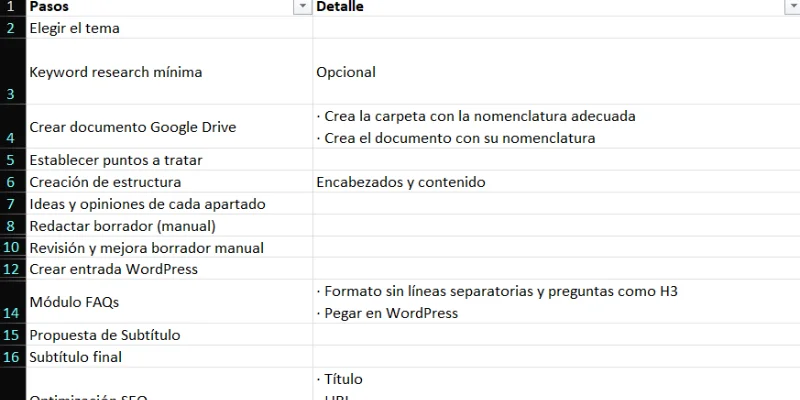Image resolution: width=800 pixels, height=400 pixels.
Task: Select row header 12
Action: point(13,269)
